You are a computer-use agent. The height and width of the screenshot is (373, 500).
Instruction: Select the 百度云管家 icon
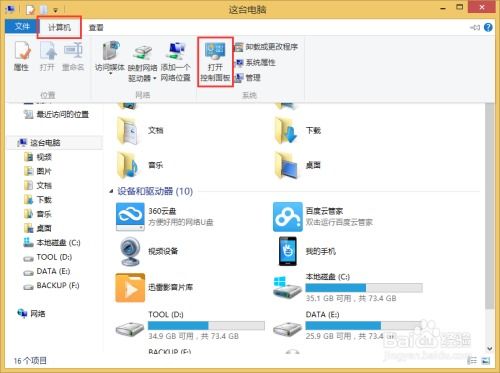288,217
